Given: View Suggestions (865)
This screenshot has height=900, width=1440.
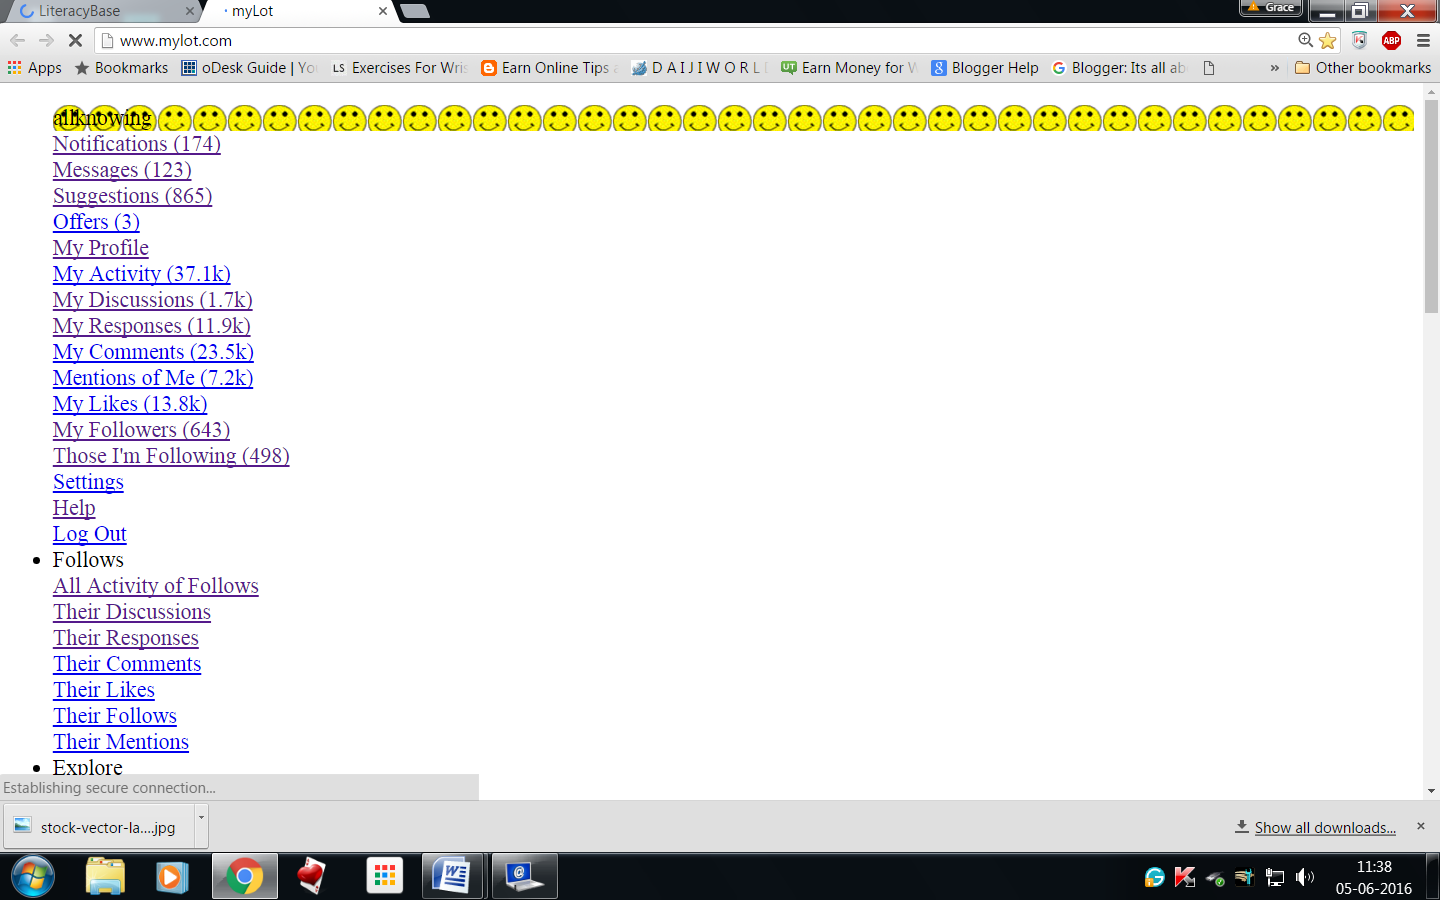Looking at the screenshot, I should tap(133, 196).
